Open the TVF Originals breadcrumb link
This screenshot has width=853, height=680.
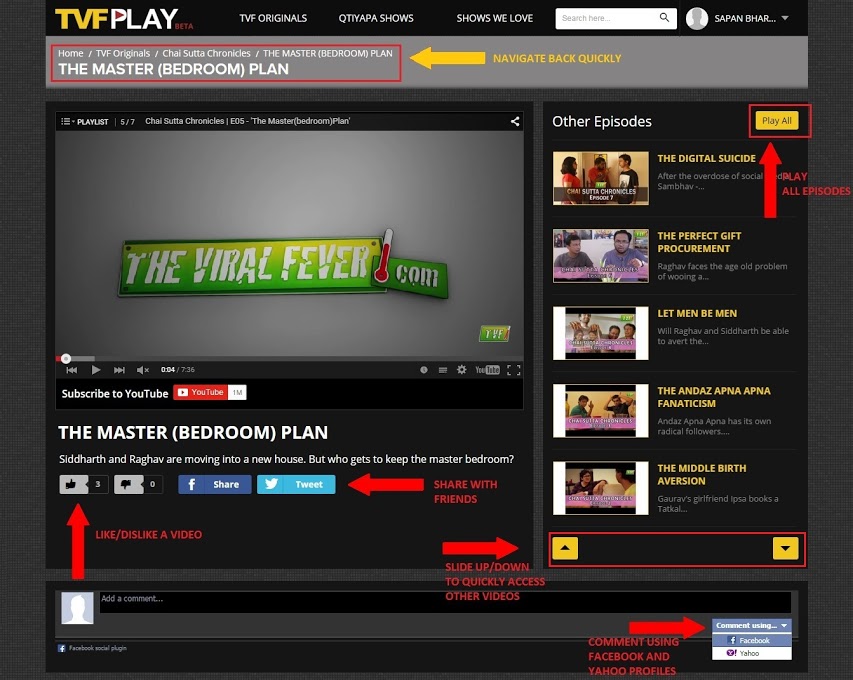[x=123, y=53]
